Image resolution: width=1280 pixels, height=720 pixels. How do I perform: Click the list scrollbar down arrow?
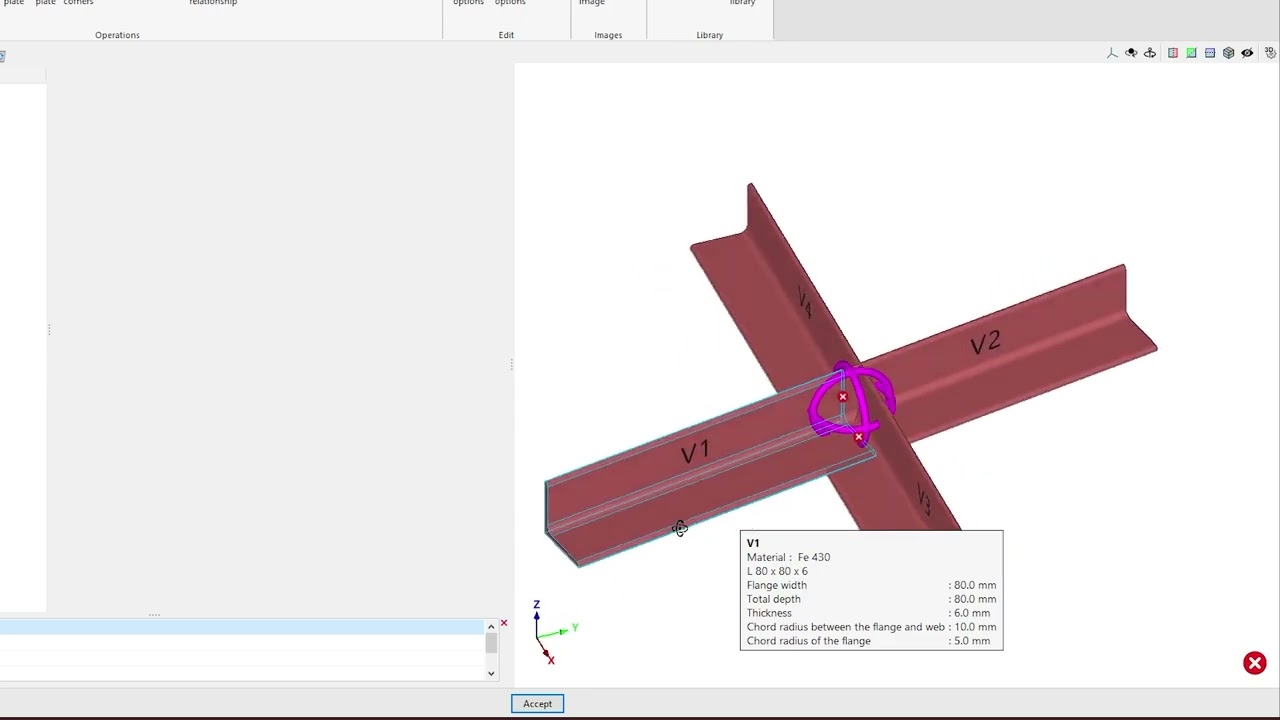click(491, 673)
